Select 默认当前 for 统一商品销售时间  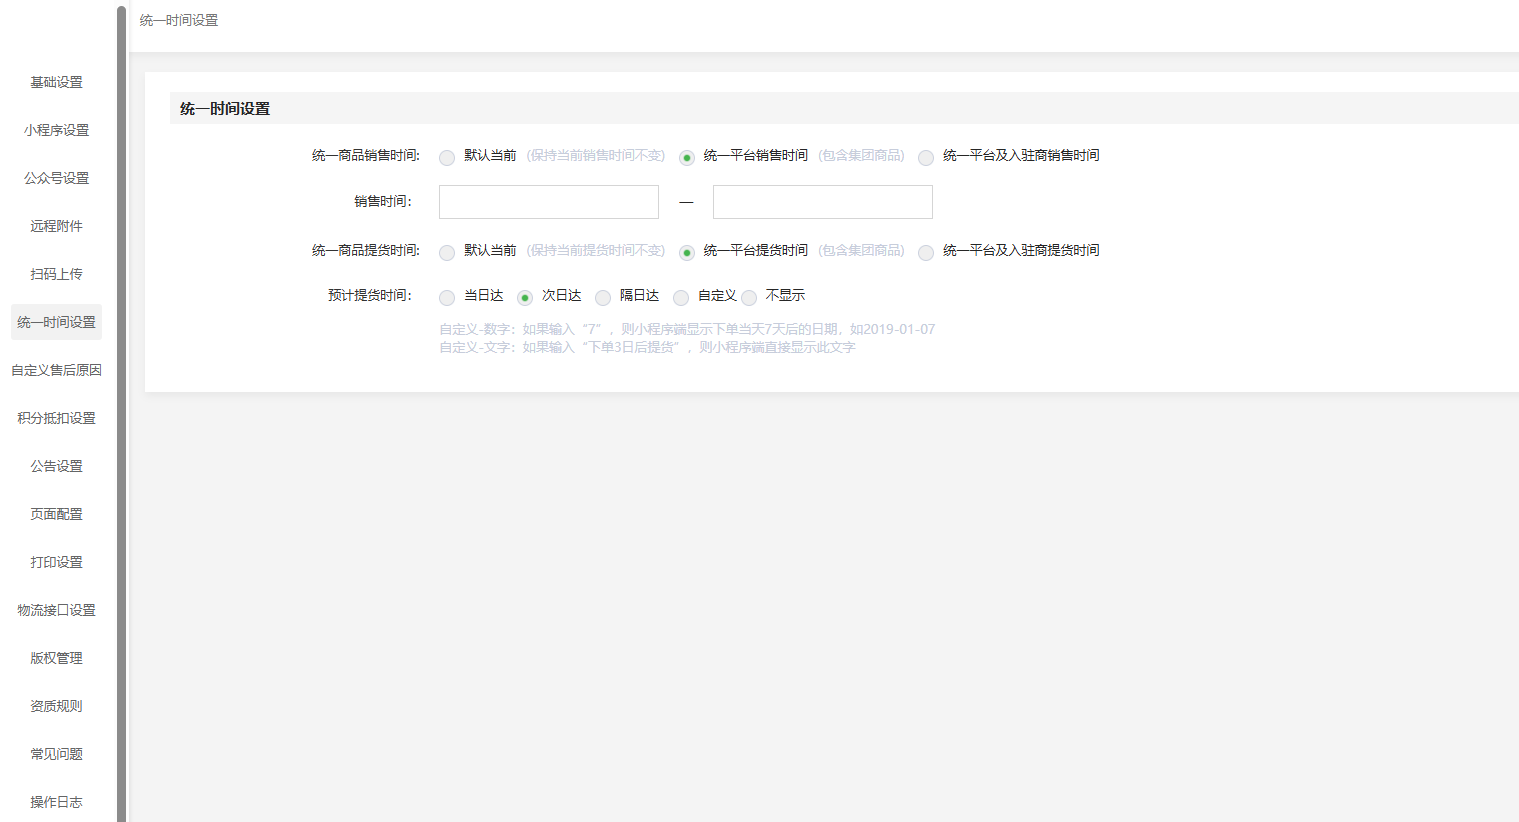coord(447,158)
